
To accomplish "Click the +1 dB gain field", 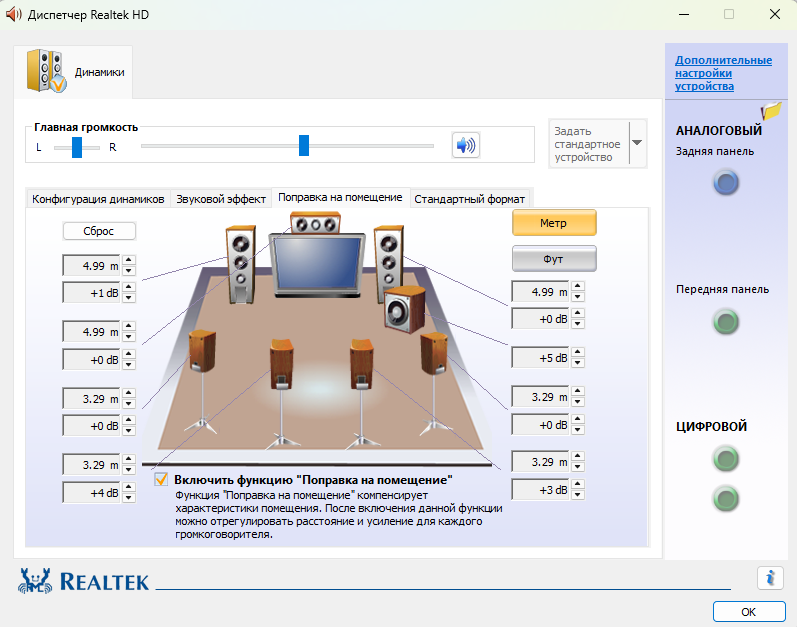I will pos(91,293).
